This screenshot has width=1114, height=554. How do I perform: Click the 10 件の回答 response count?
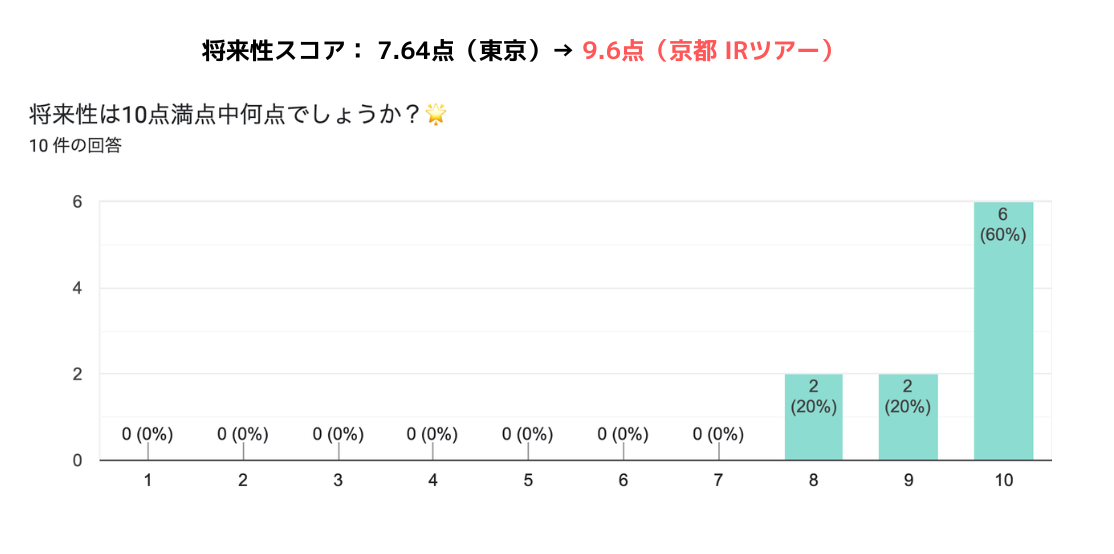pyautogui.click(x=75, y=146)
